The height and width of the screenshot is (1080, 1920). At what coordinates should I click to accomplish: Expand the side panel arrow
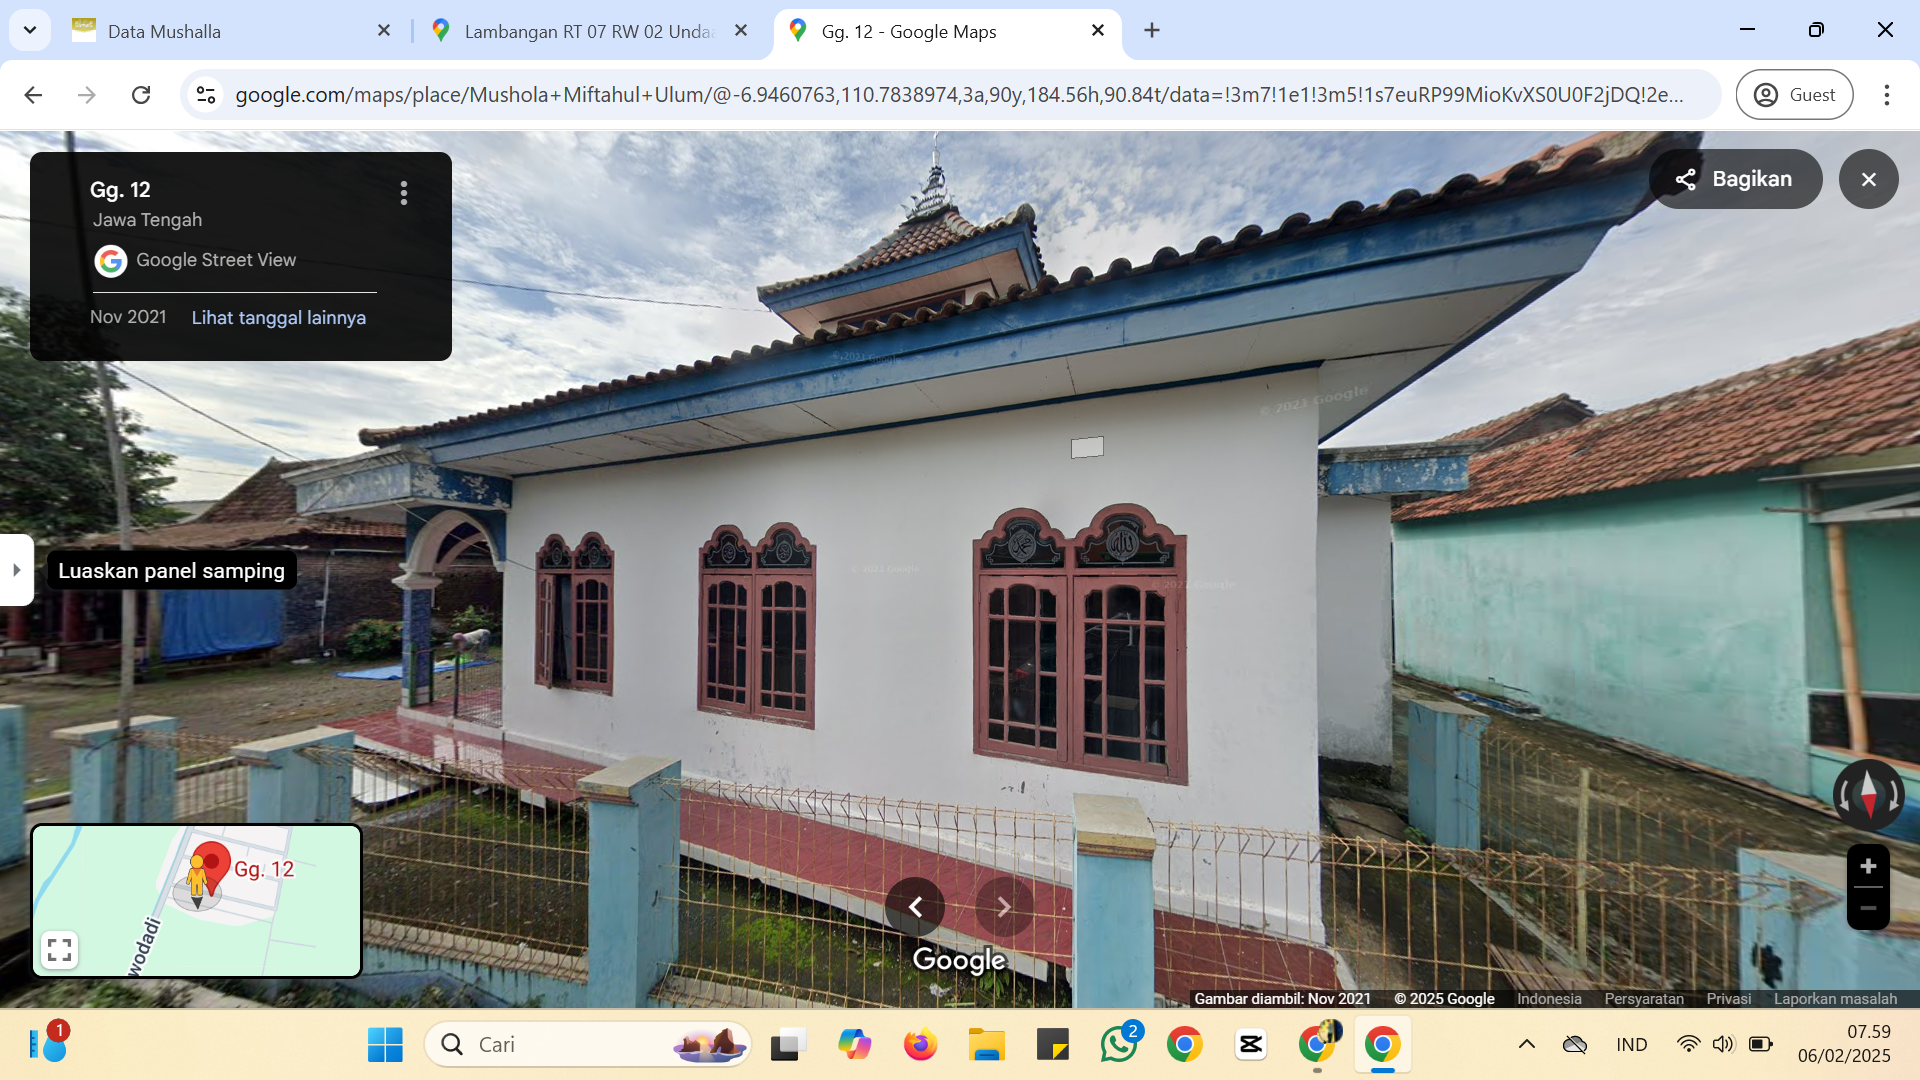16,570
